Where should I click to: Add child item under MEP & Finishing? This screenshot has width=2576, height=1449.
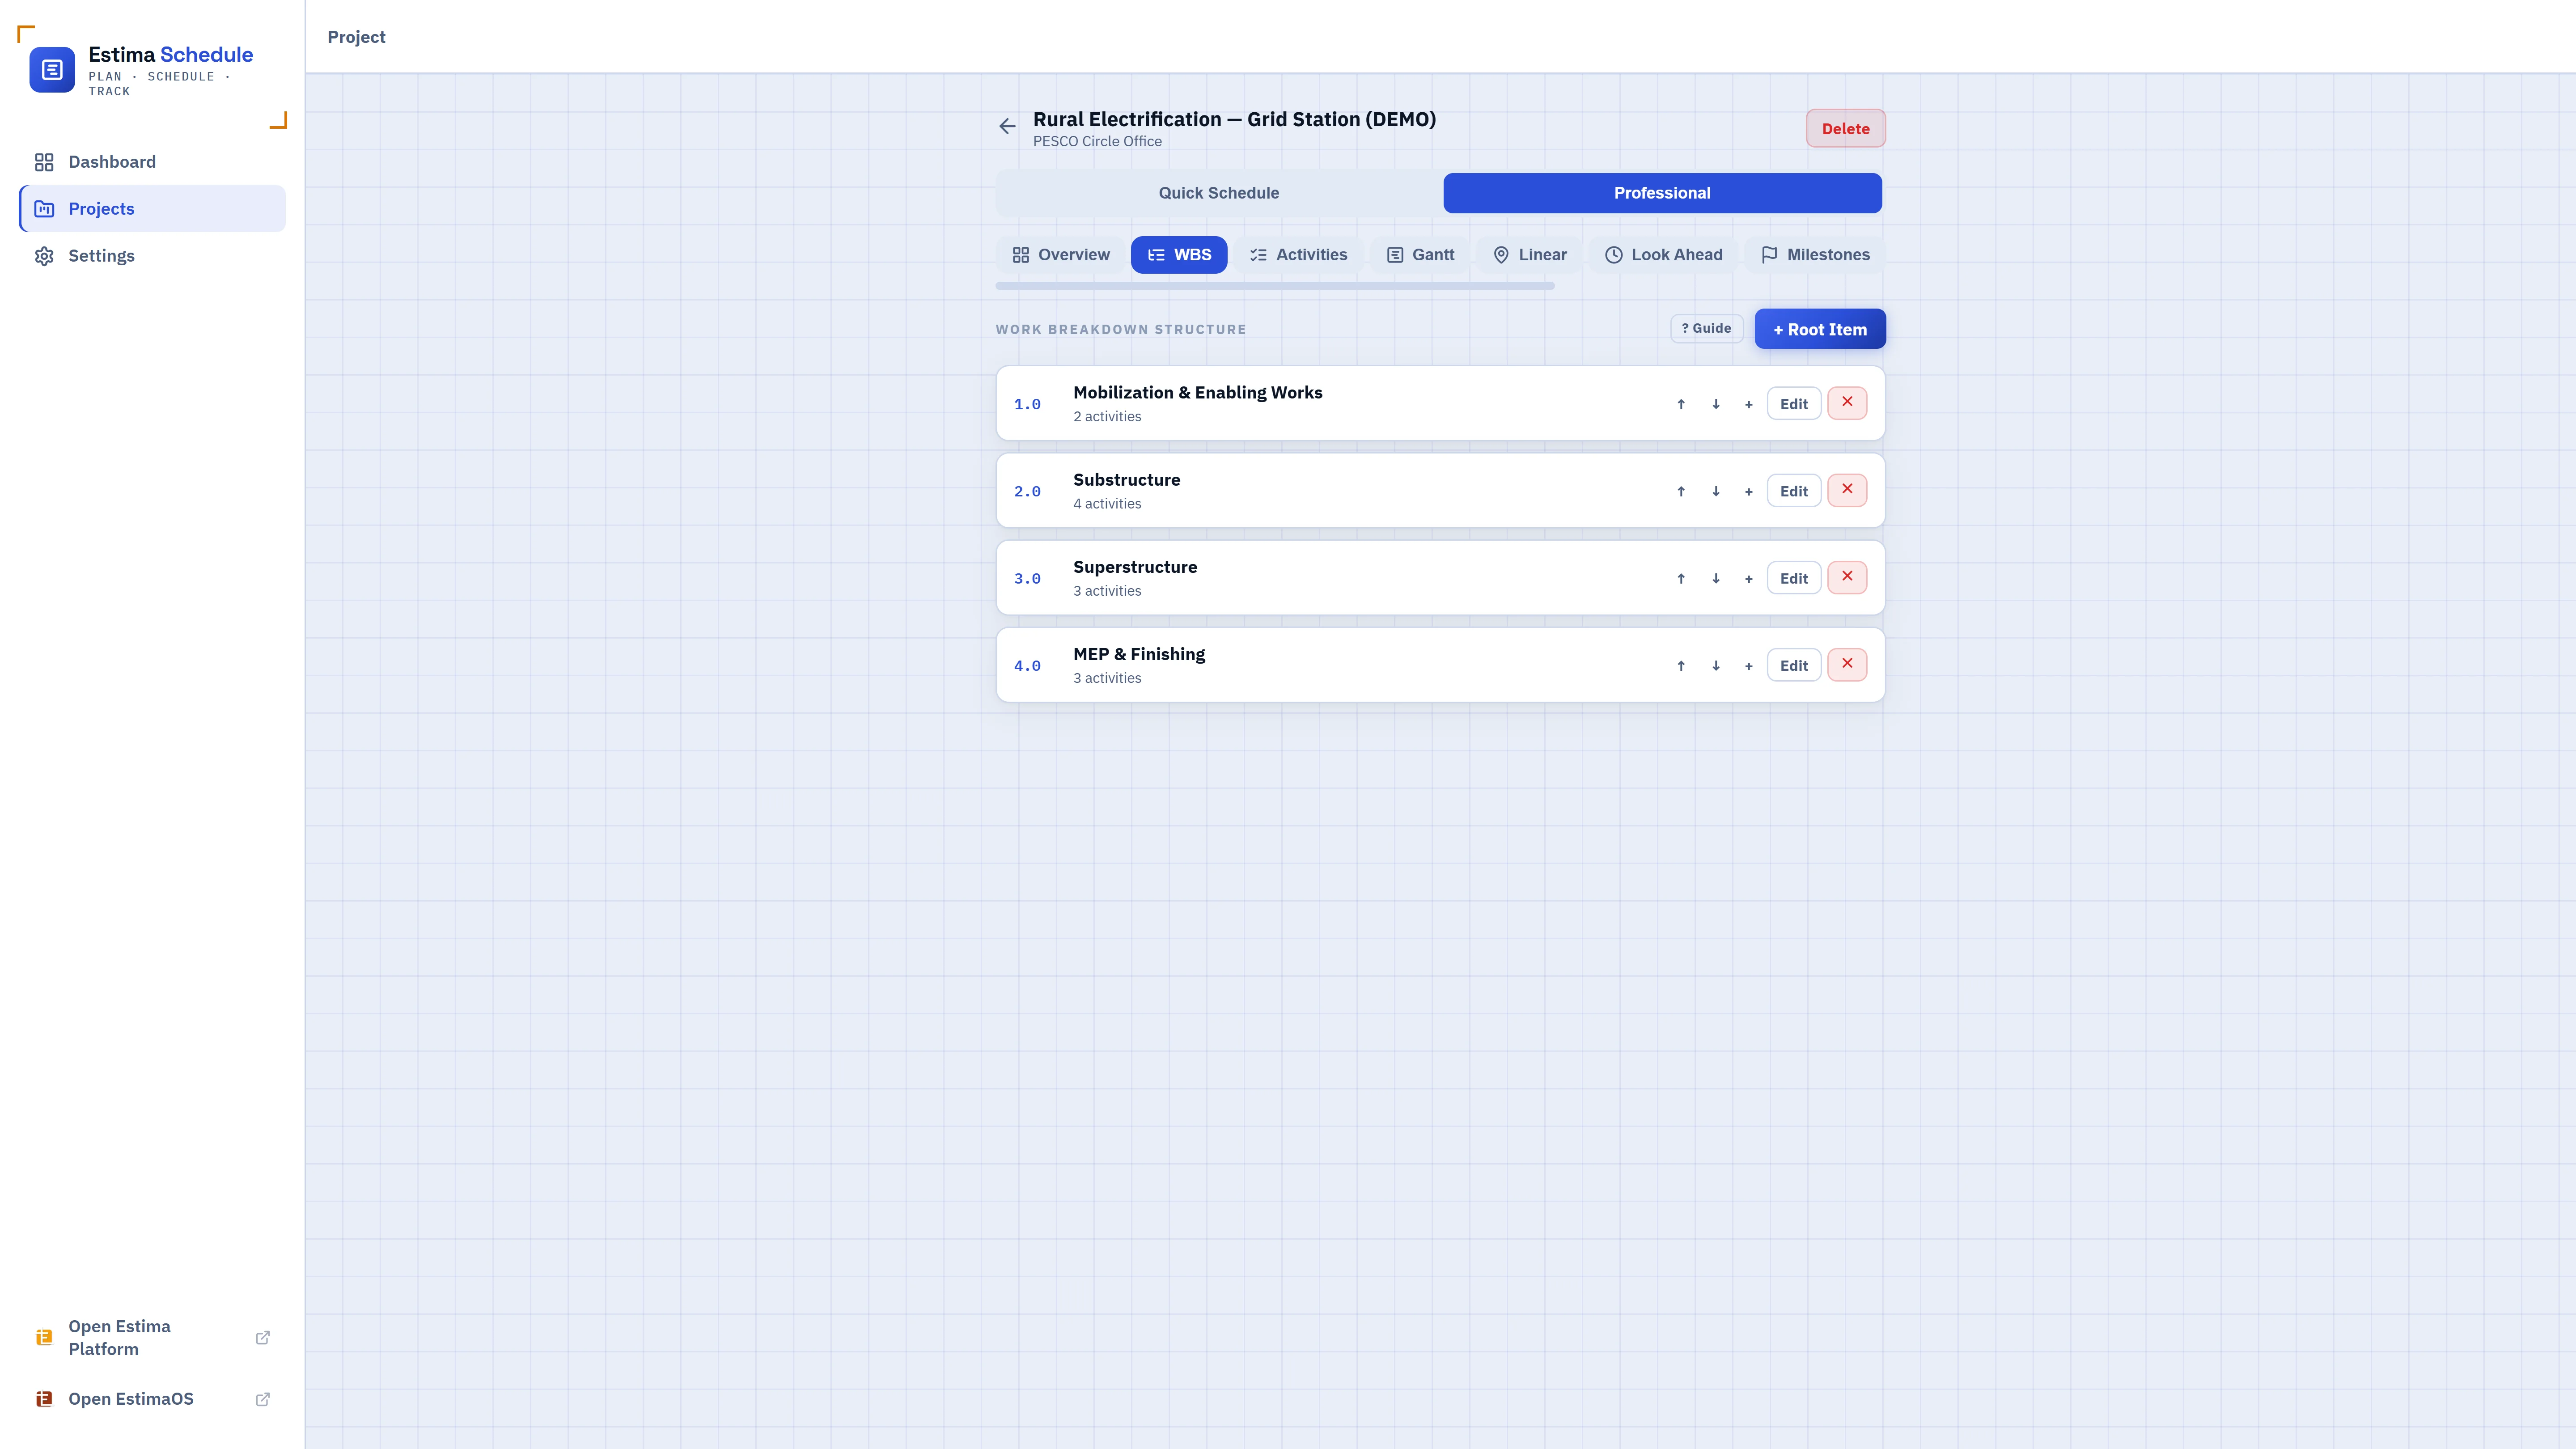[1748, 665]
